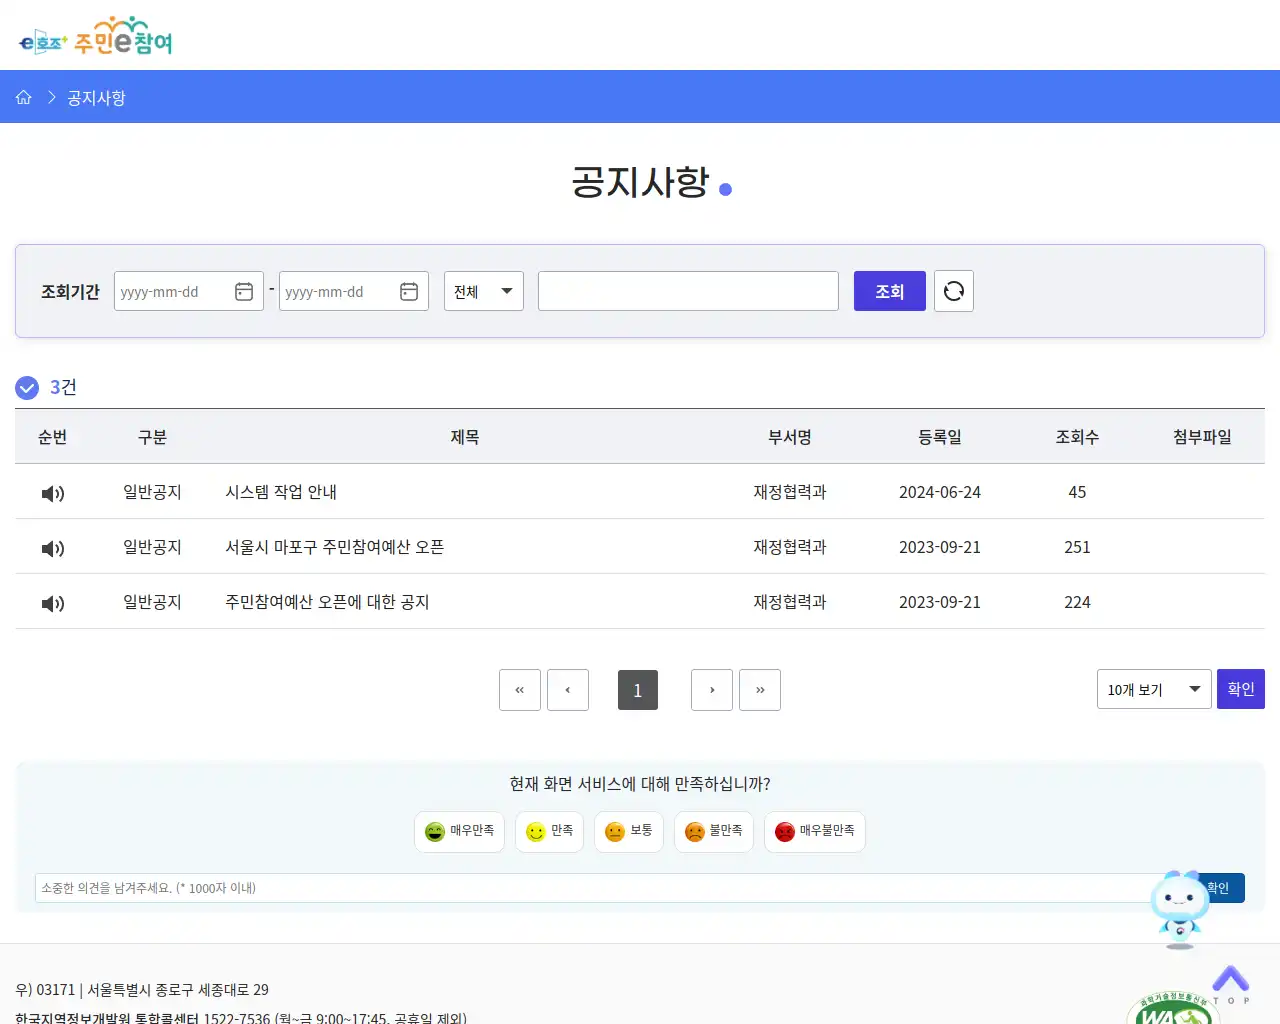Open notice 주민참여예산 오픈에 대한 공지
Viewport: 1280px width, 1024px height.
coord(327,602)
